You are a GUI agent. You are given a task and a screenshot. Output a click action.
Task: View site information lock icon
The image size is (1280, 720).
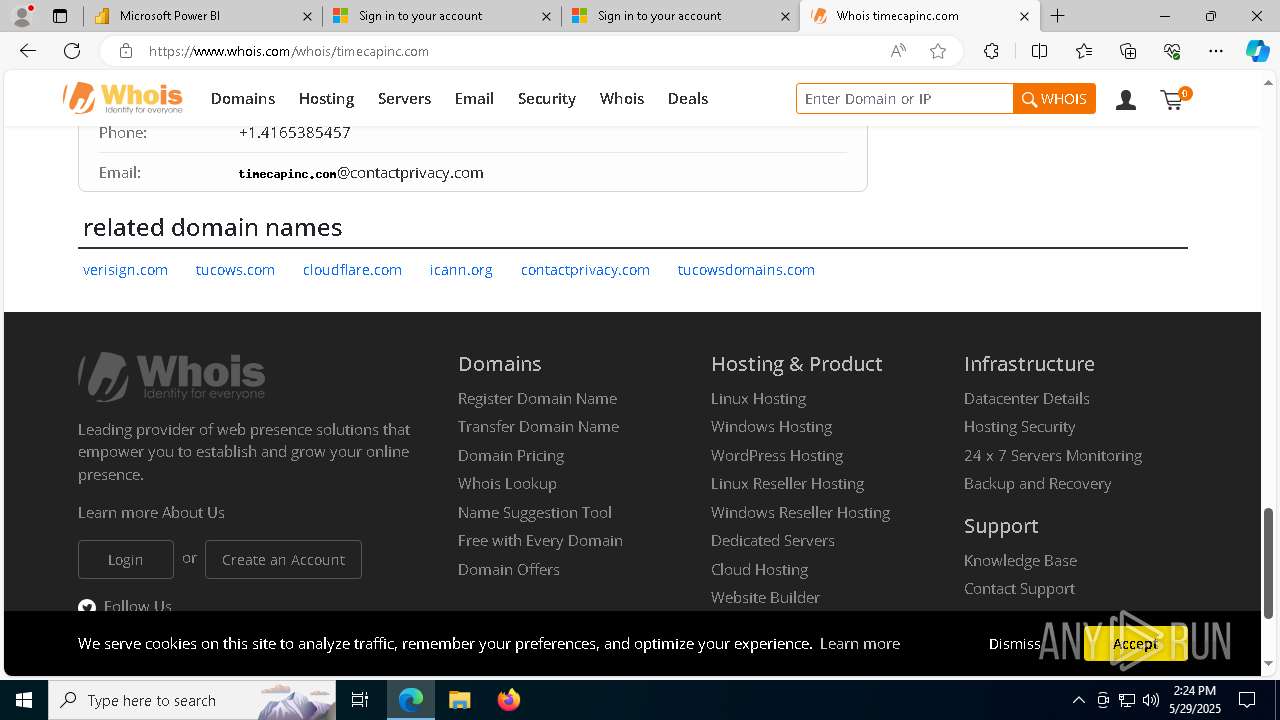tap(125, 51)
